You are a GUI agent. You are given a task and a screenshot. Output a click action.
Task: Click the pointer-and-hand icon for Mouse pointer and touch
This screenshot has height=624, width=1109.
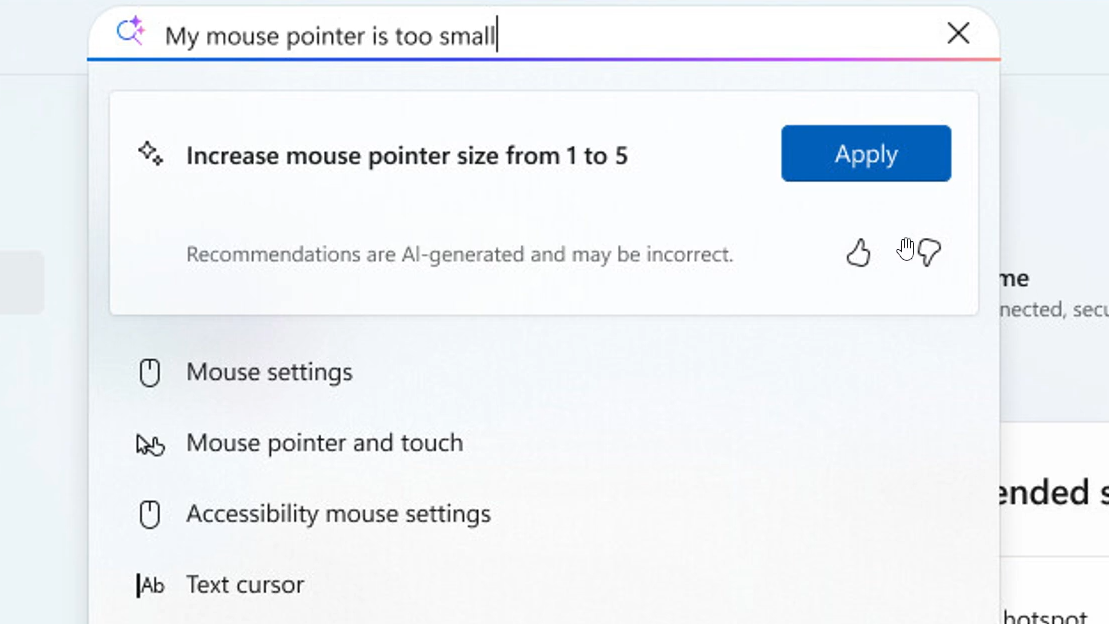click(x=149, y=444)
